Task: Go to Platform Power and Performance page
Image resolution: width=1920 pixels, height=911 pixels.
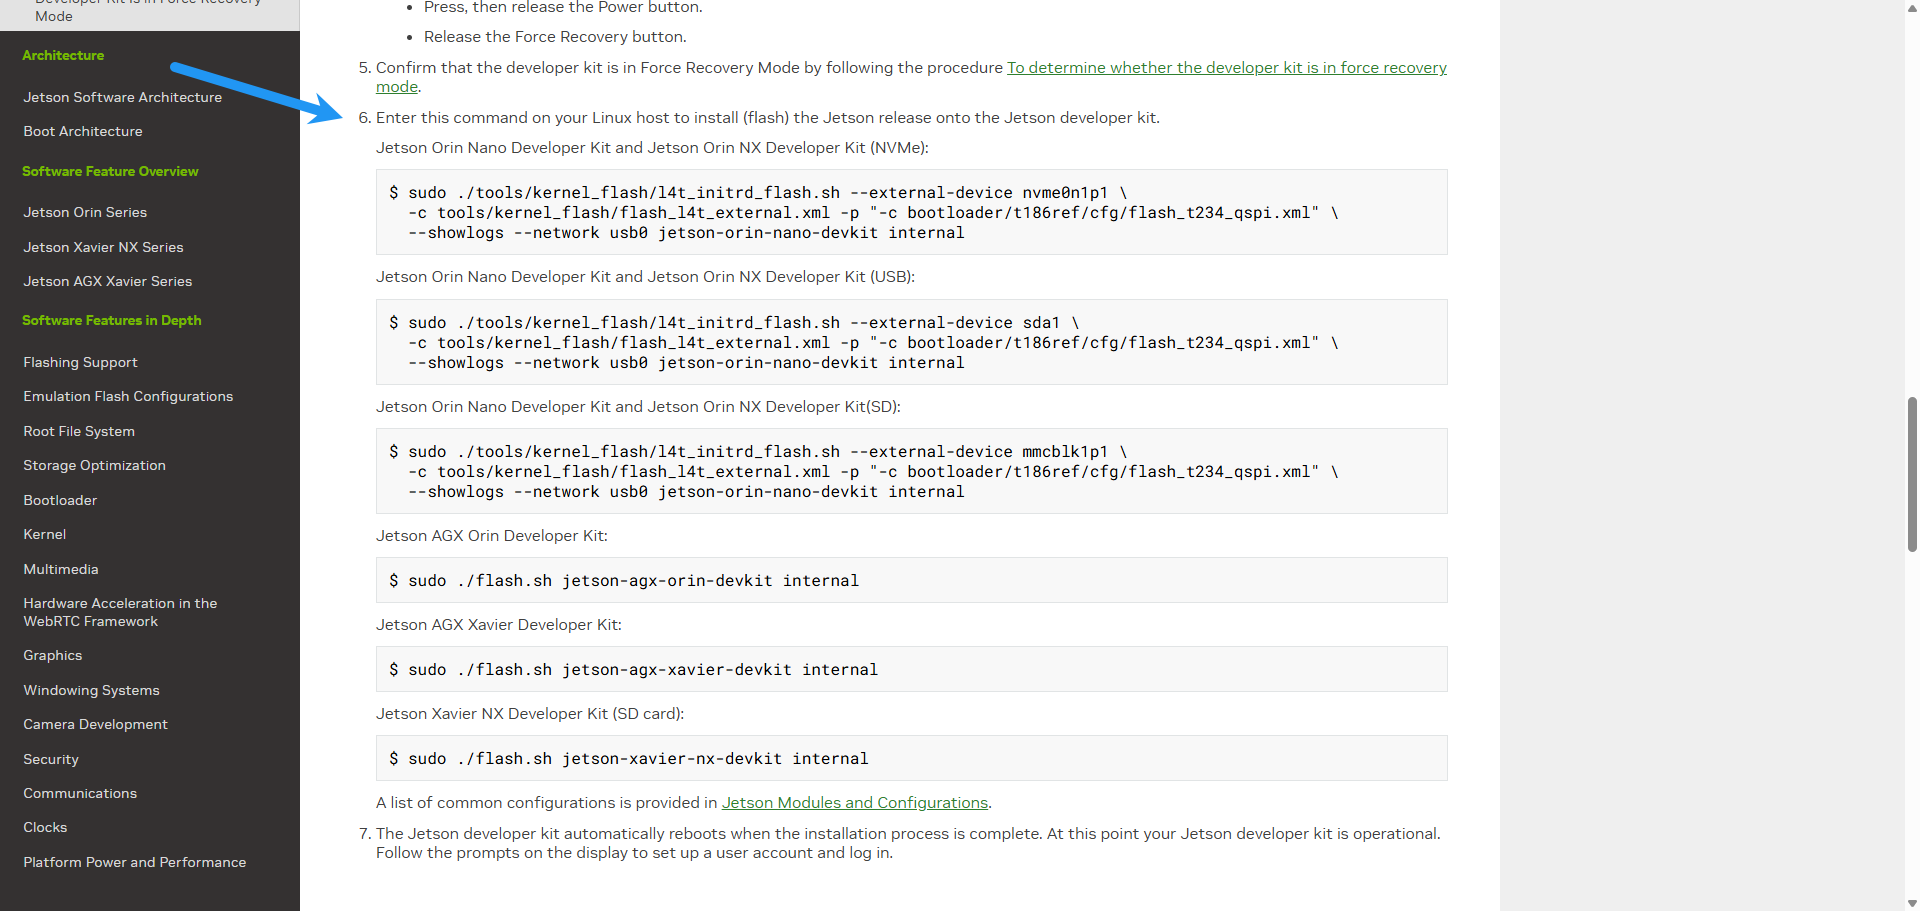Action: pos(135,862)
